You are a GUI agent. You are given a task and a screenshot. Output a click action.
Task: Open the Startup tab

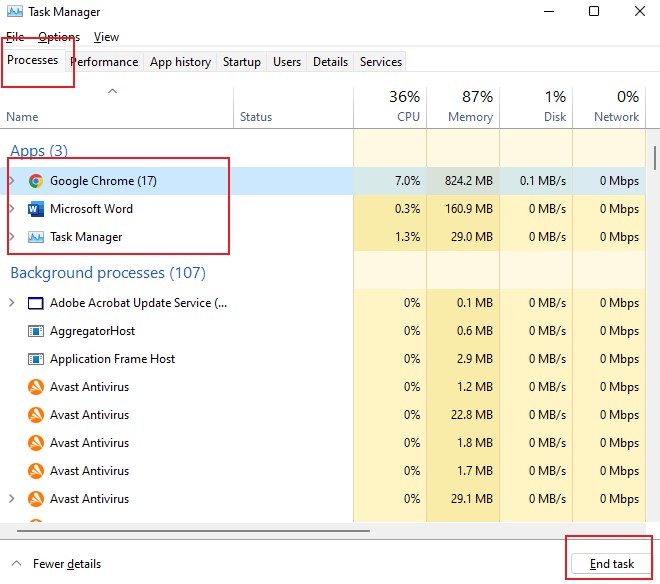(x=242, y=62)
